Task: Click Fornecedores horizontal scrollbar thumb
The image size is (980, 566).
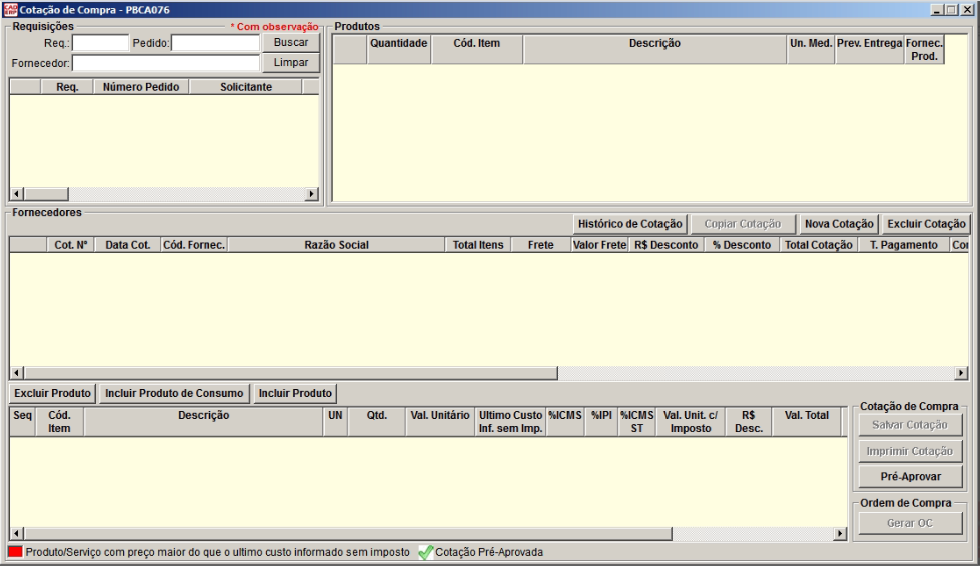Action: point(290,373)
